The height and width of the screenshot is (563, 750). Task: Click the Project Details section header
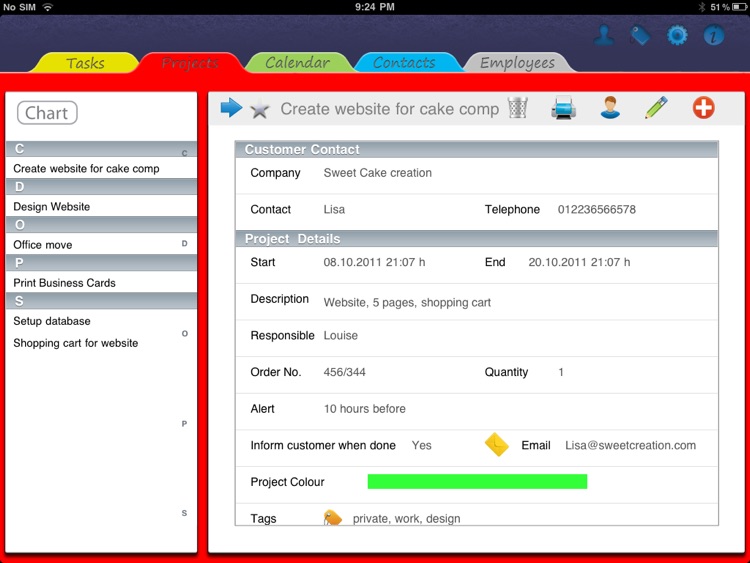(x=476, y=238)
